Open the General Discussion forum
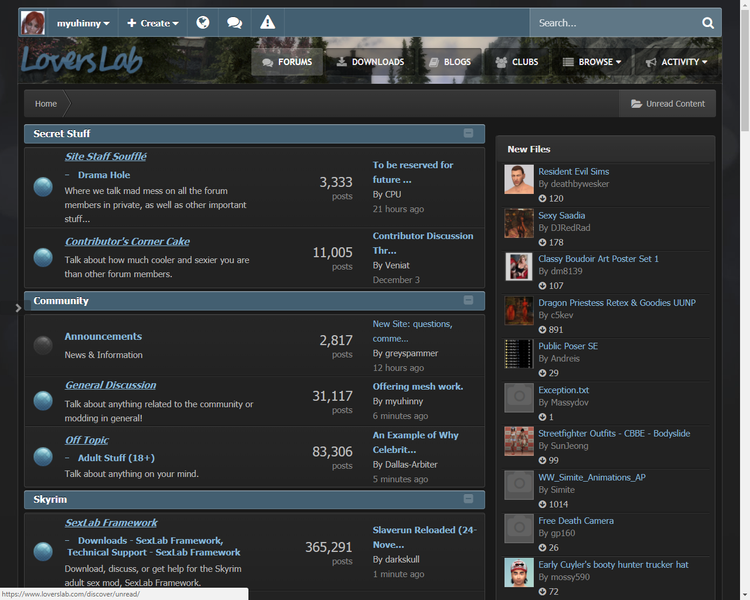This screenshot has width=750, height=600. [110, 385]
